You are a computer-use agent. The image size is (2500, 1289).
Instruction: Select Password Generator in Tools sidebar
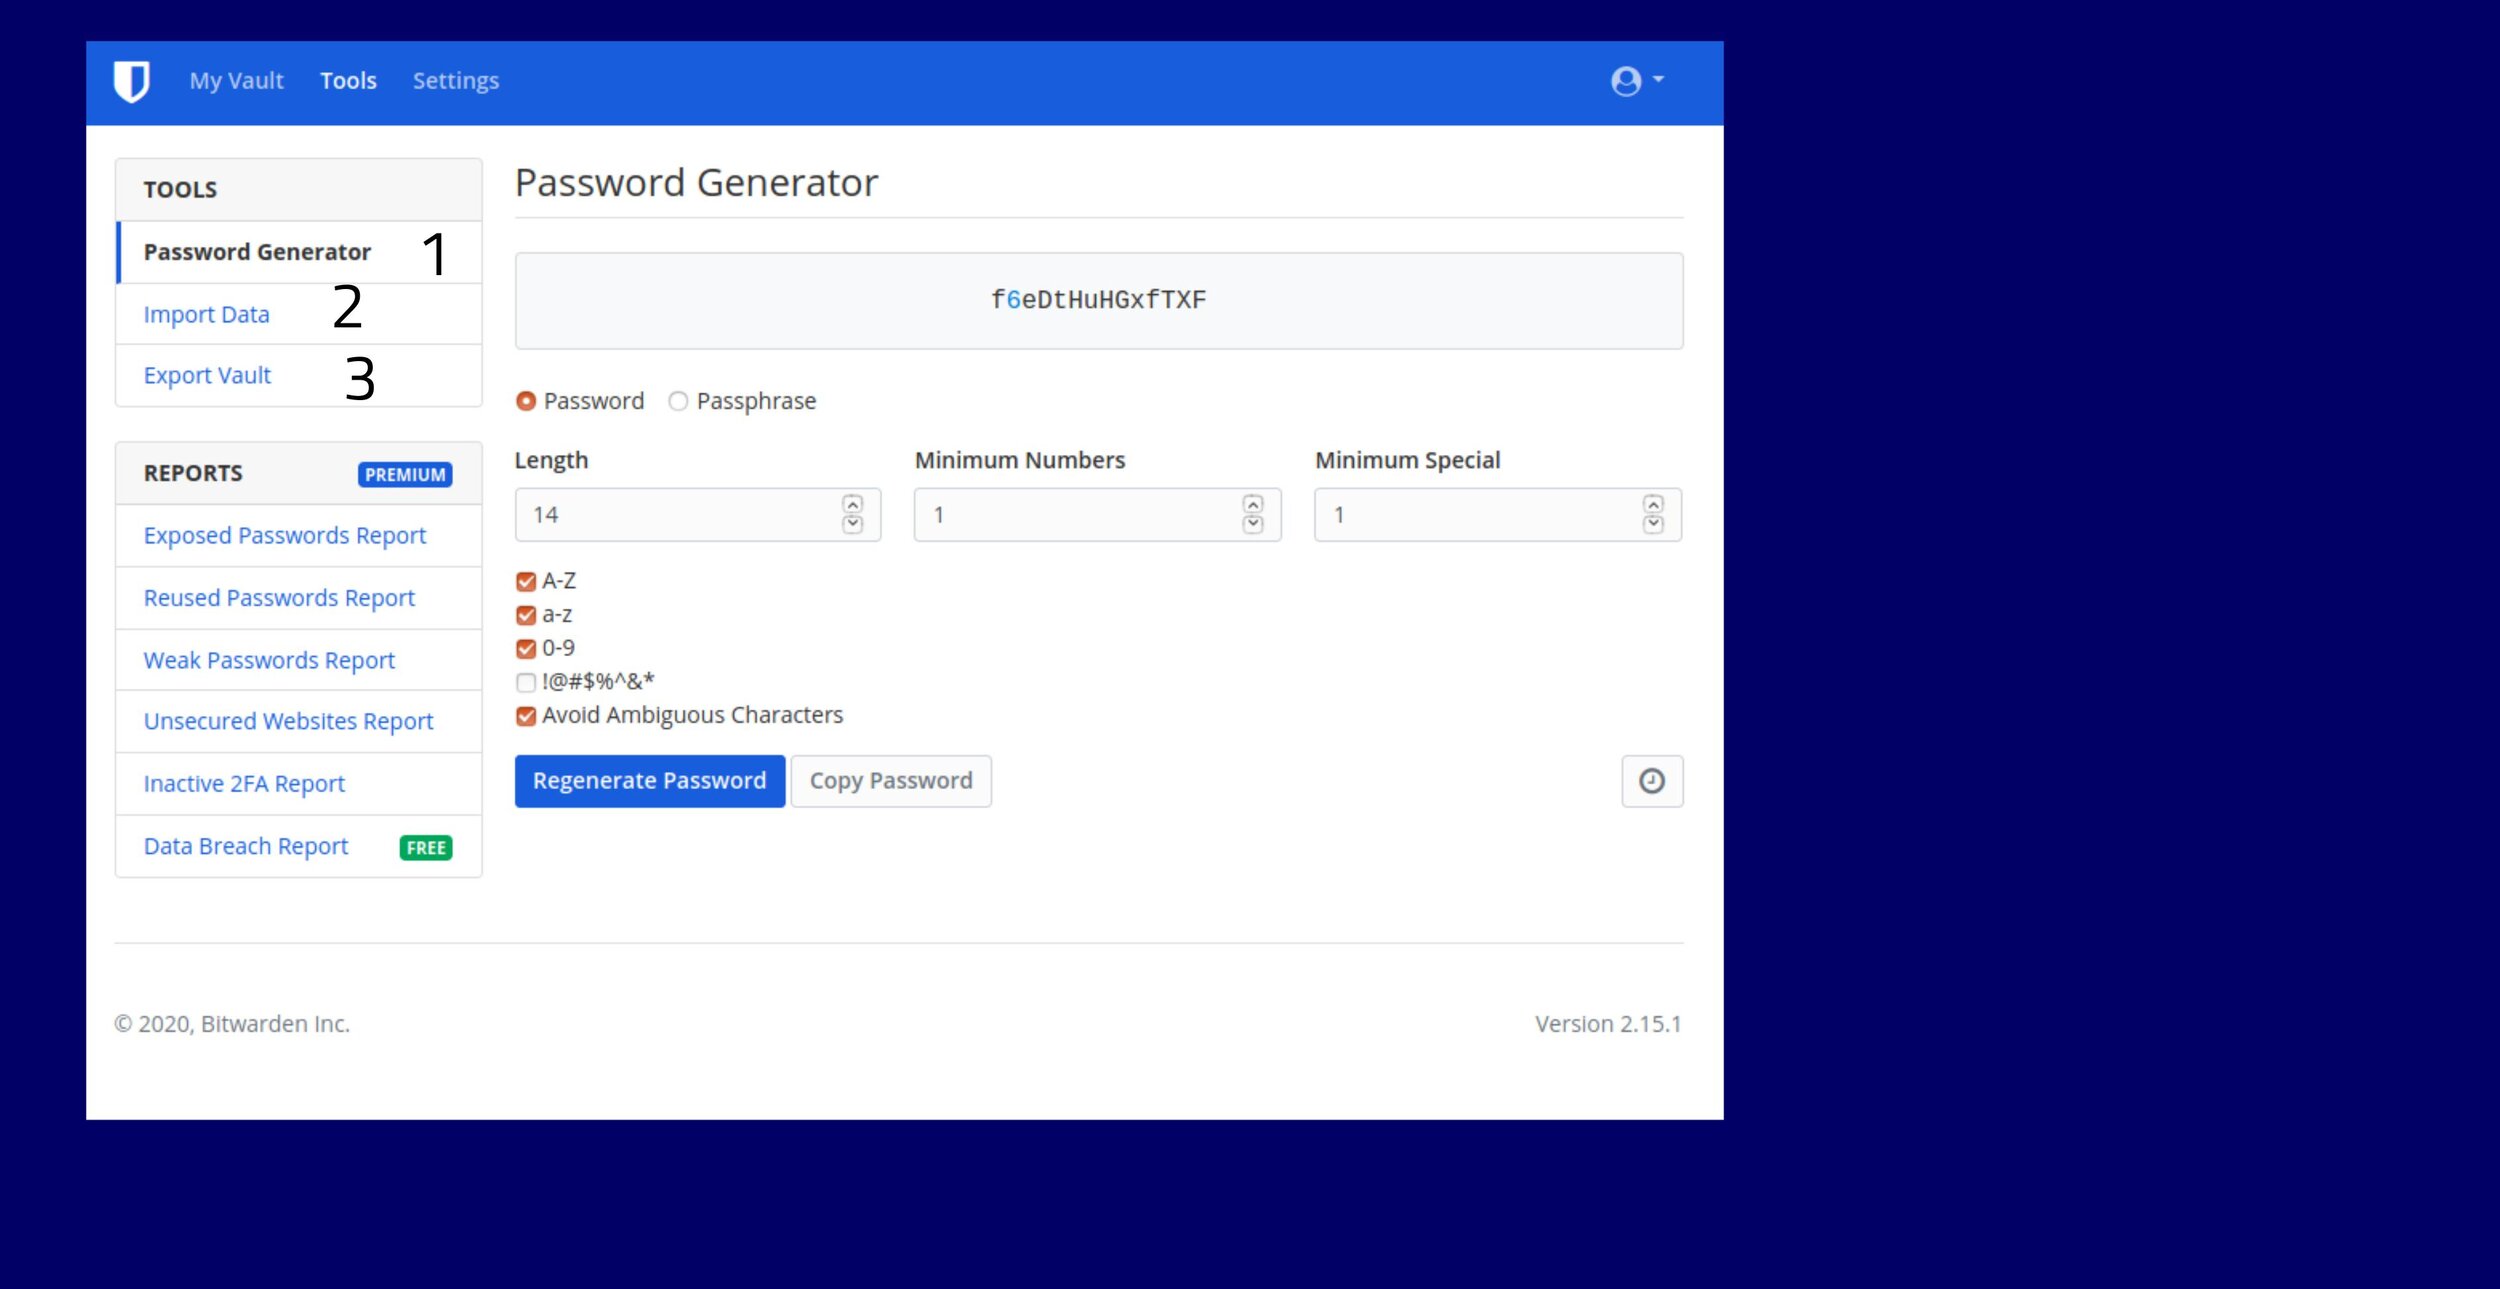pyautogui.click(x=299, y=252)
